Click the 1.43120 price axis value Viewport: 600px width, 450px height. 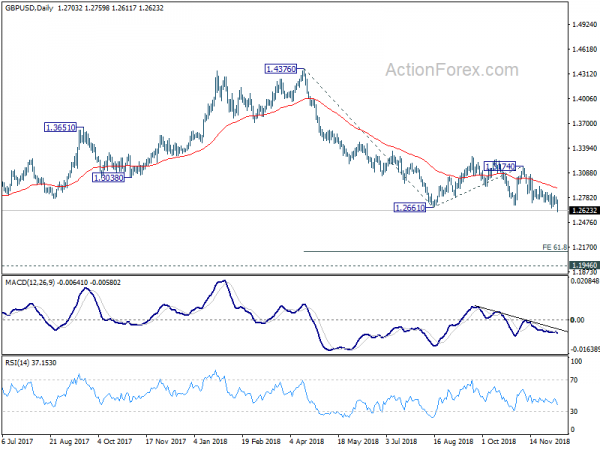coord(585,74)
